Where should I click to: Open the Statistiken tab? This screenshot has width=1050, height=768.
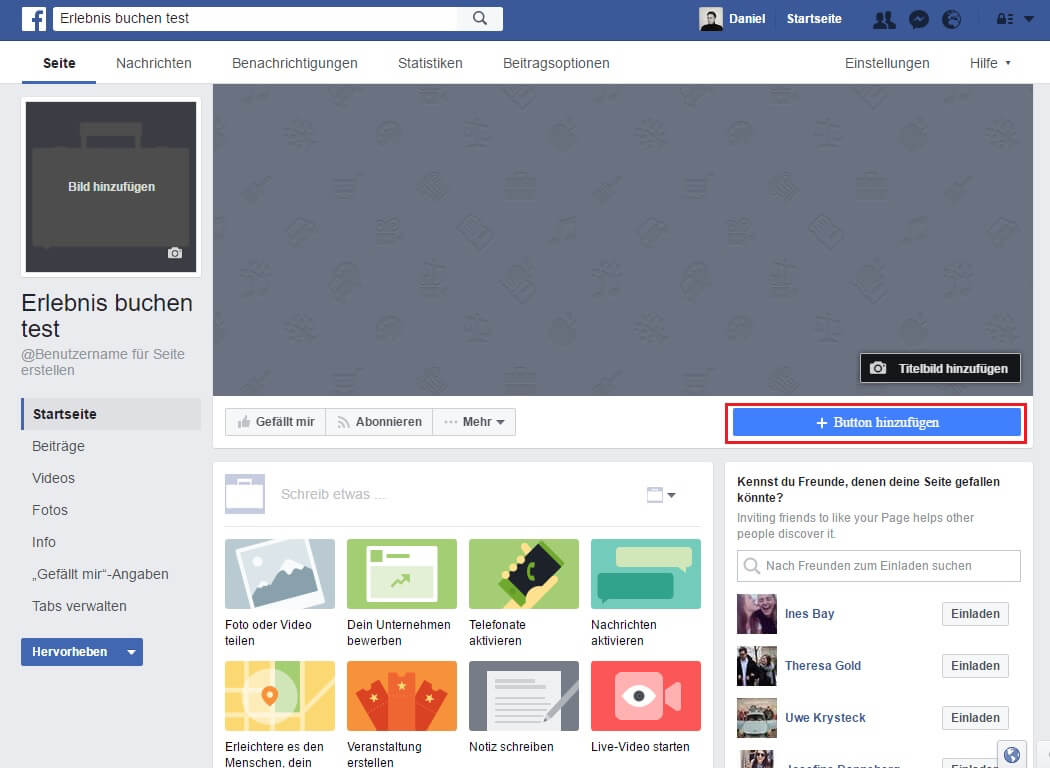(430, 63)
